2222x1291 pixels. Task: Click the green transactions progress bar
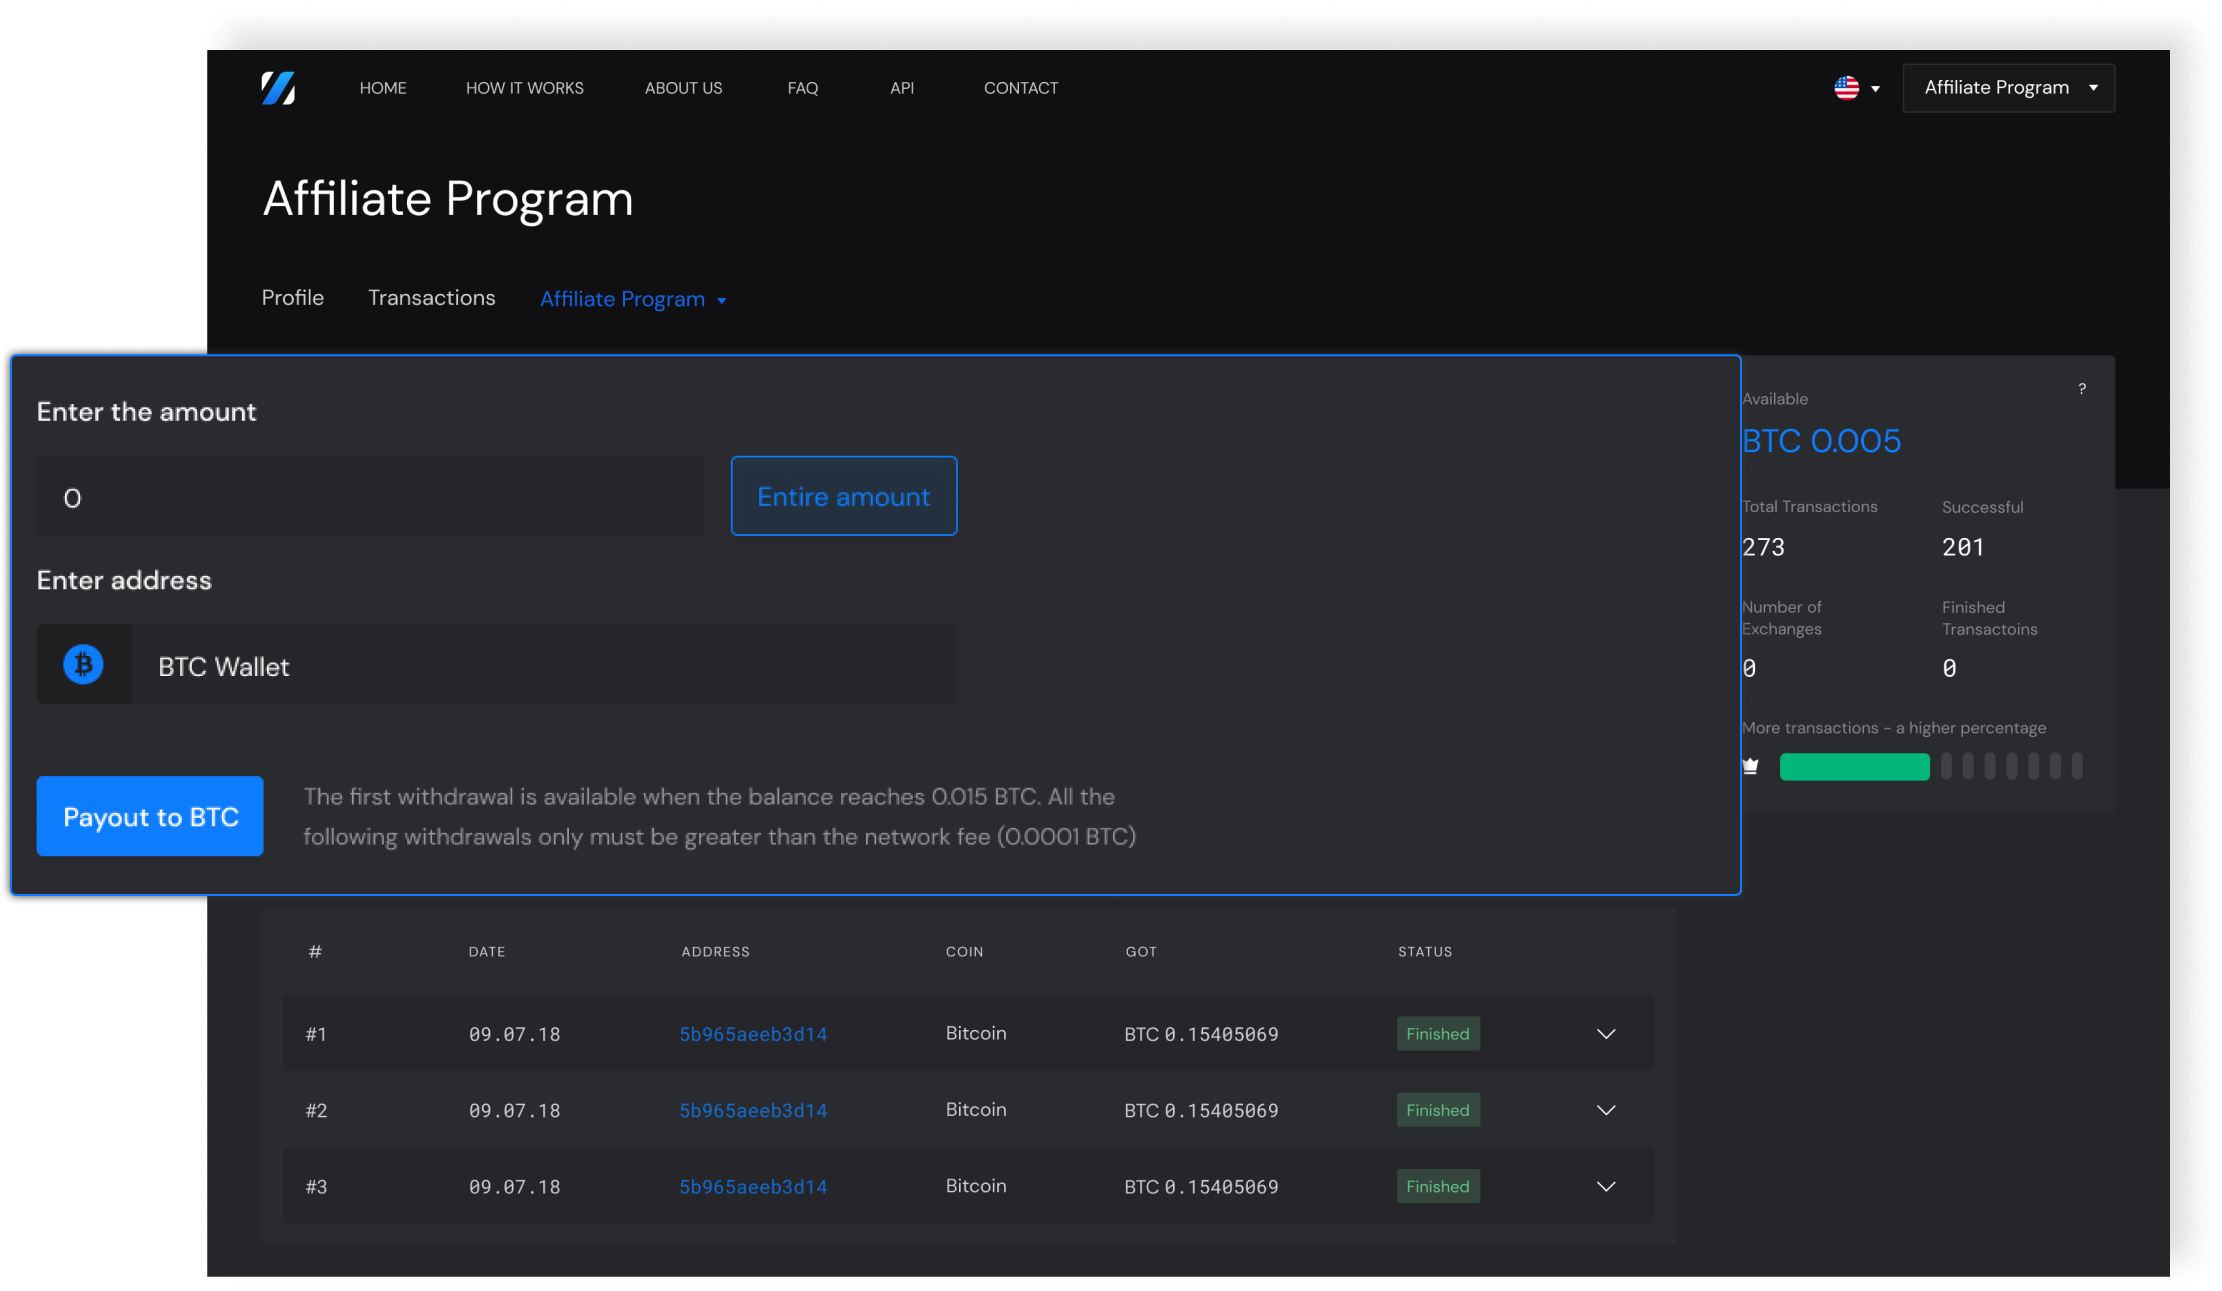(x=1854, y=767)
